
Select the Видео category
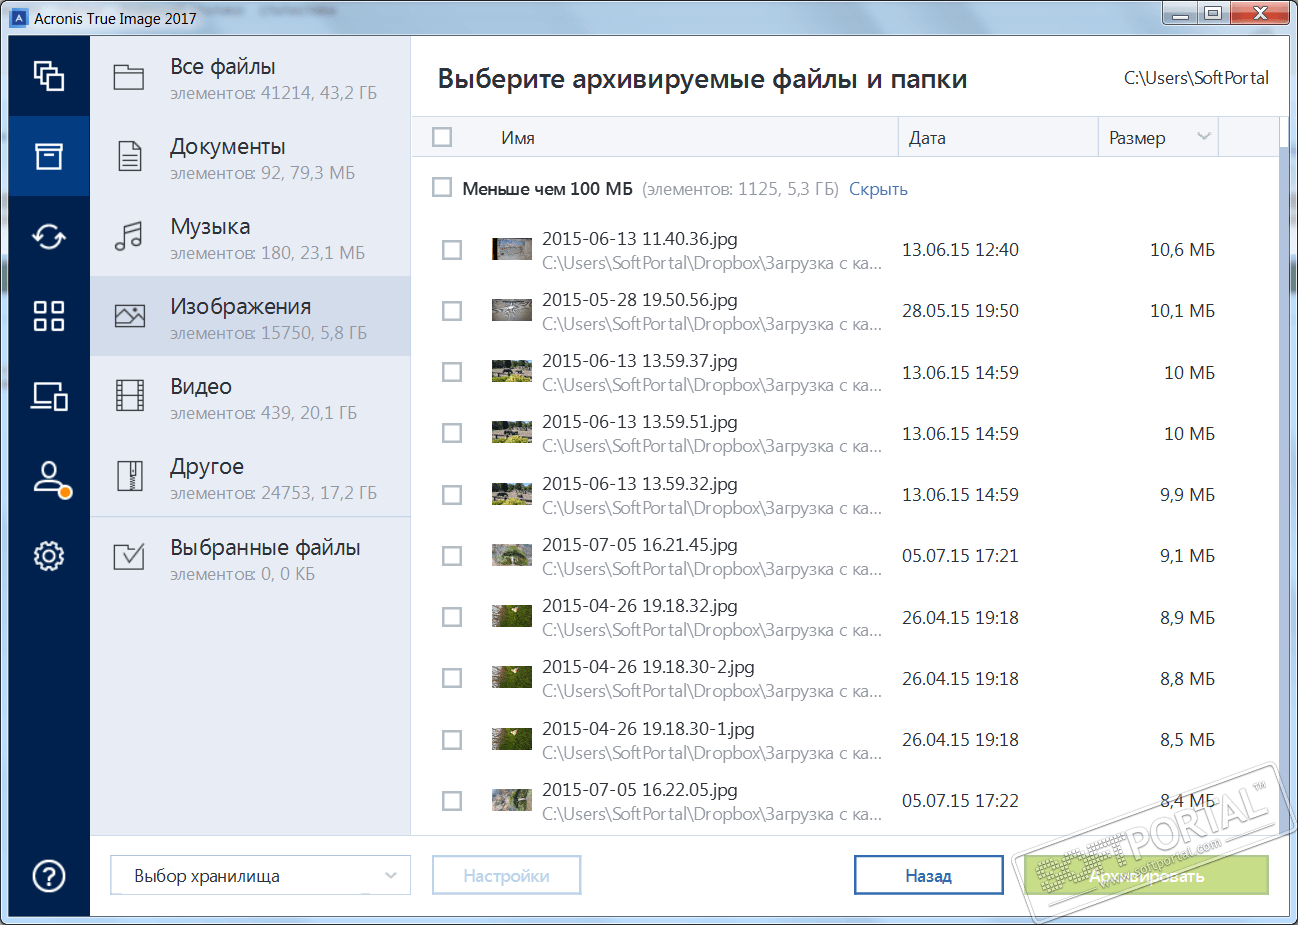pos(250,396)
